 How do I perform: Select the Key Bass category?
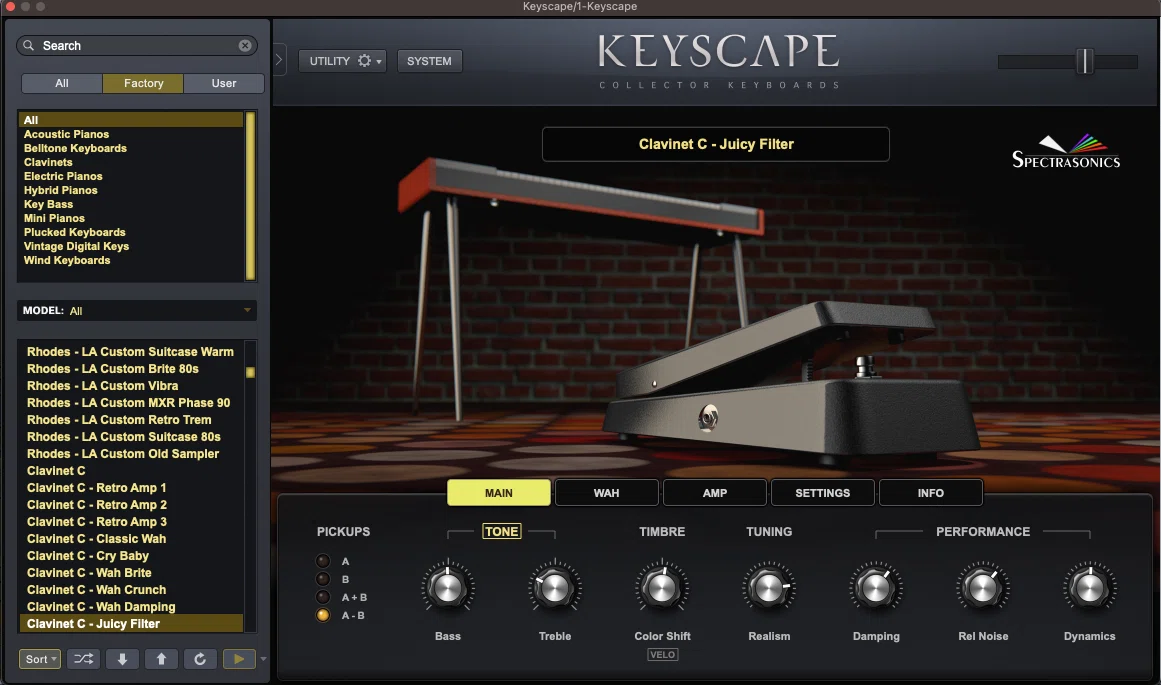[48, 204]
